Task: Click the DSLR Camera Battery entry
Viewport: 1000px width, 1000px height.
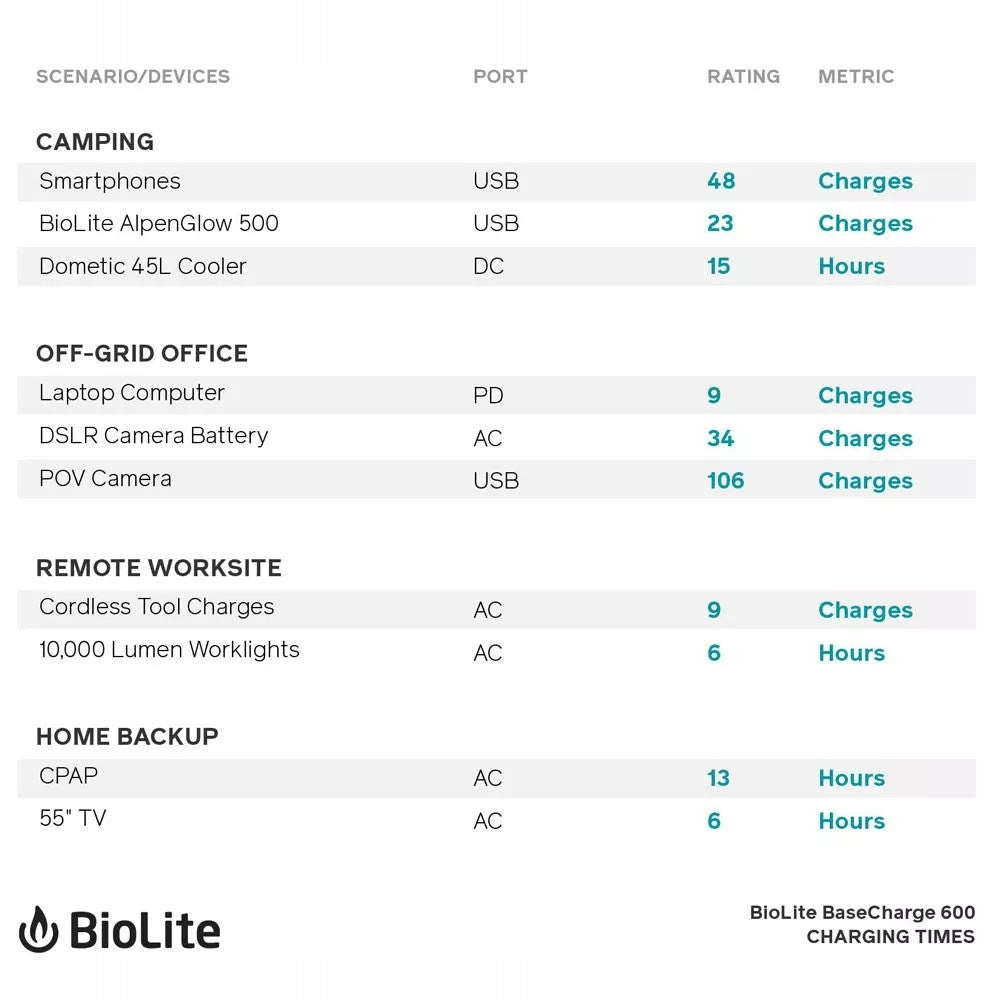Action: (x=154, y=436)
